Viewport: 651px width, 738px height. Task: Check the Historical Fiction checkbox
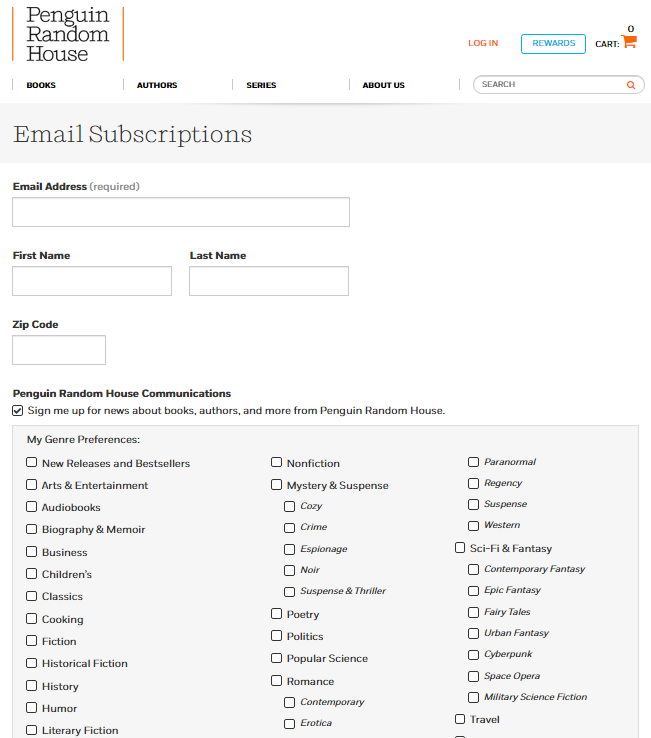[32, 663]
